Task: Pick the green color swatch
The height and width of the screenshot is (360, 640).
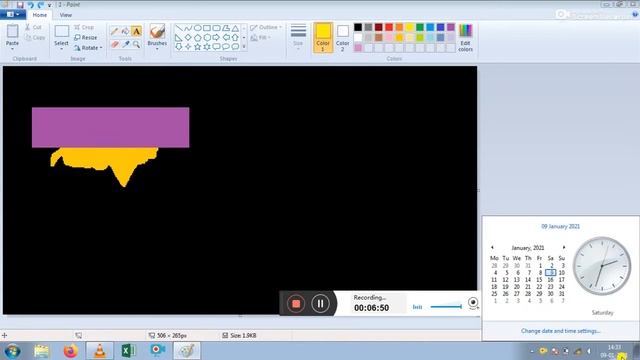Action: (x=420, y=27)
